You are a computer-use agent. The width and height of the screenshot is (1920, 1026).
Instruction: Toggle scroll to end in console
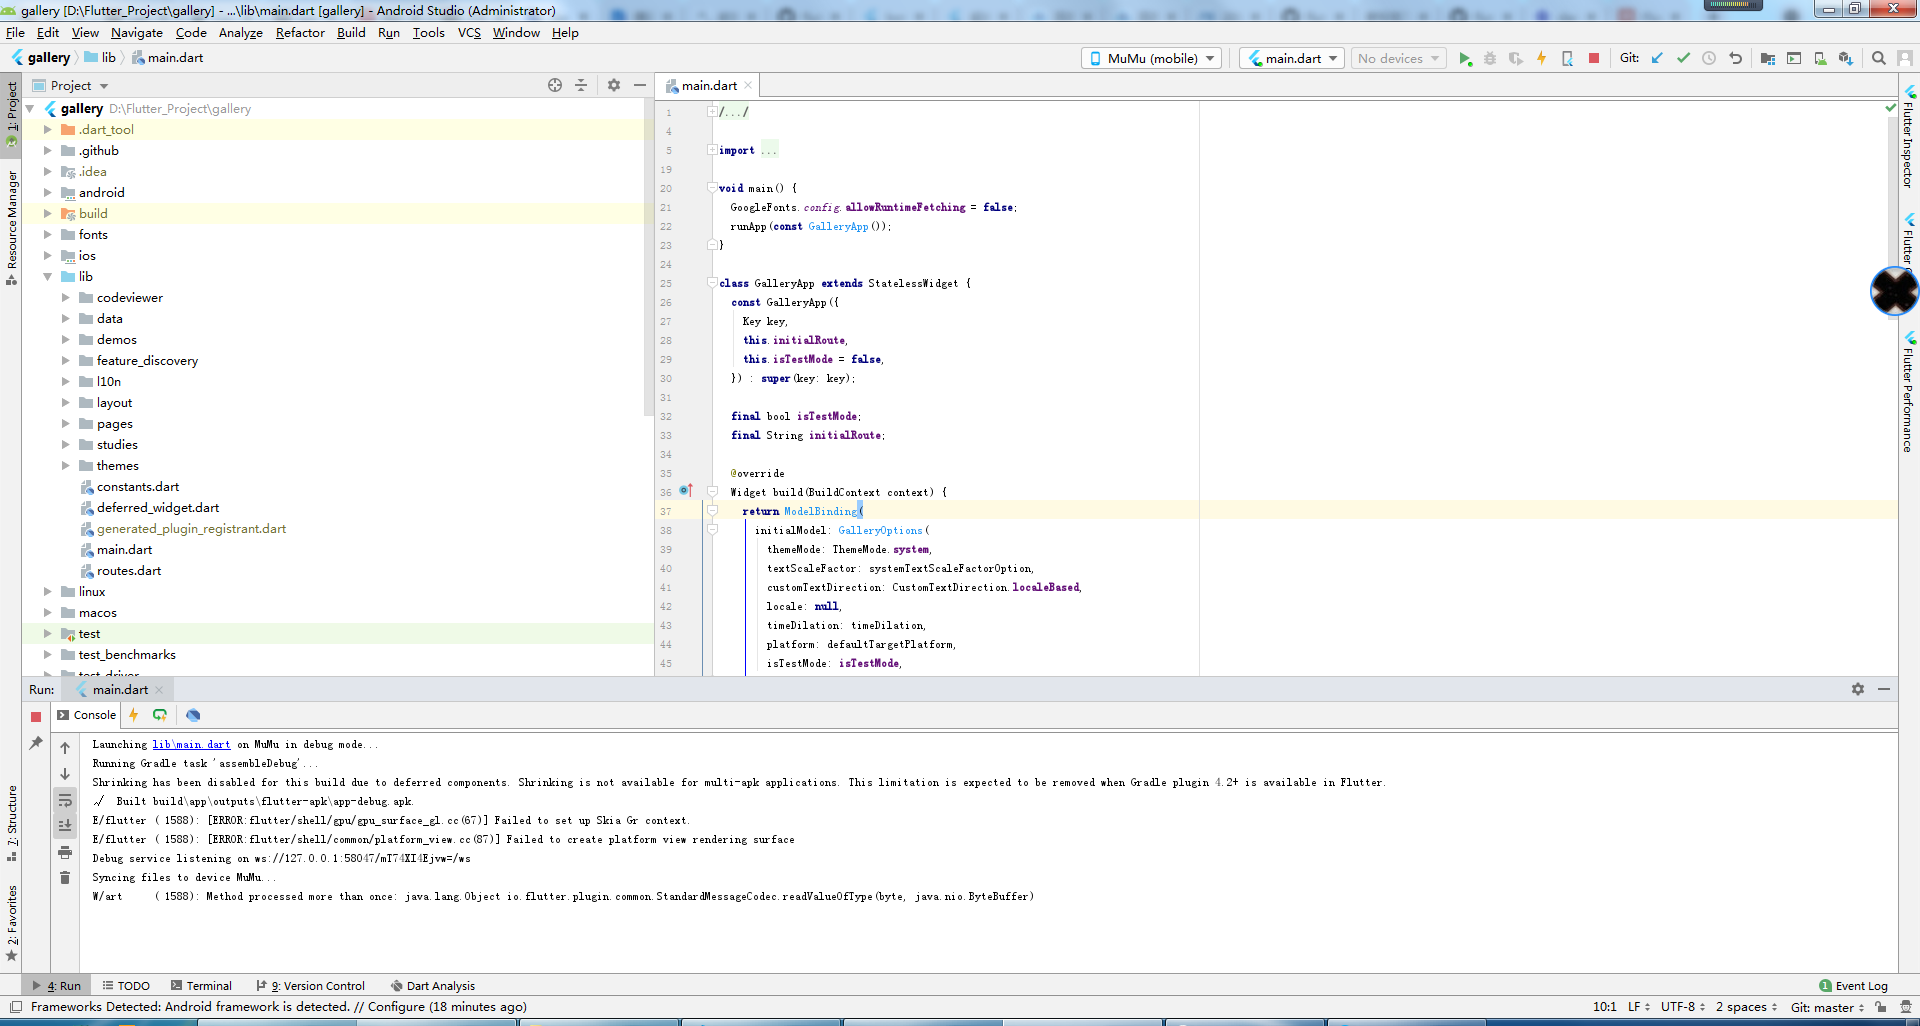(x=64, y=824)
